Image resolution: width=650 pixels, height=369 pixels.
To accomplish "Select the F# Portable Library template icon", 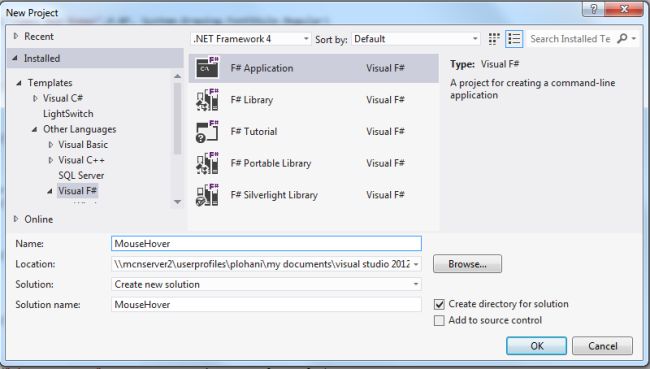I will (x=207, y=163).
